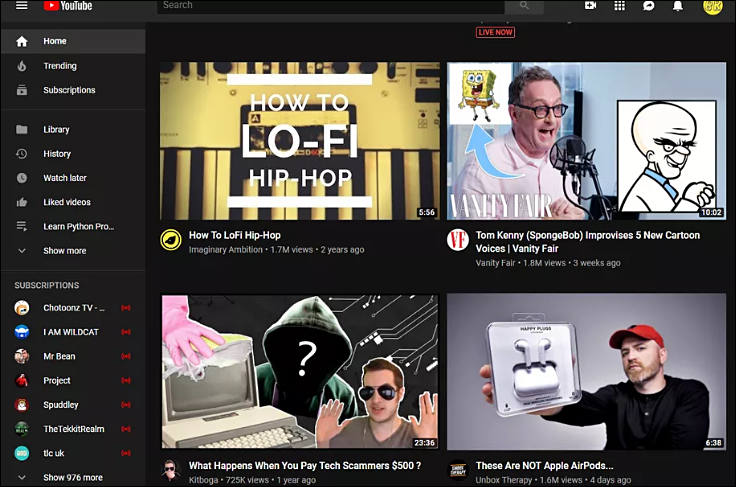Open the Tom Kenny Improvises video title
This screenshot has height=487, width=736.
(x=588, y=242)
